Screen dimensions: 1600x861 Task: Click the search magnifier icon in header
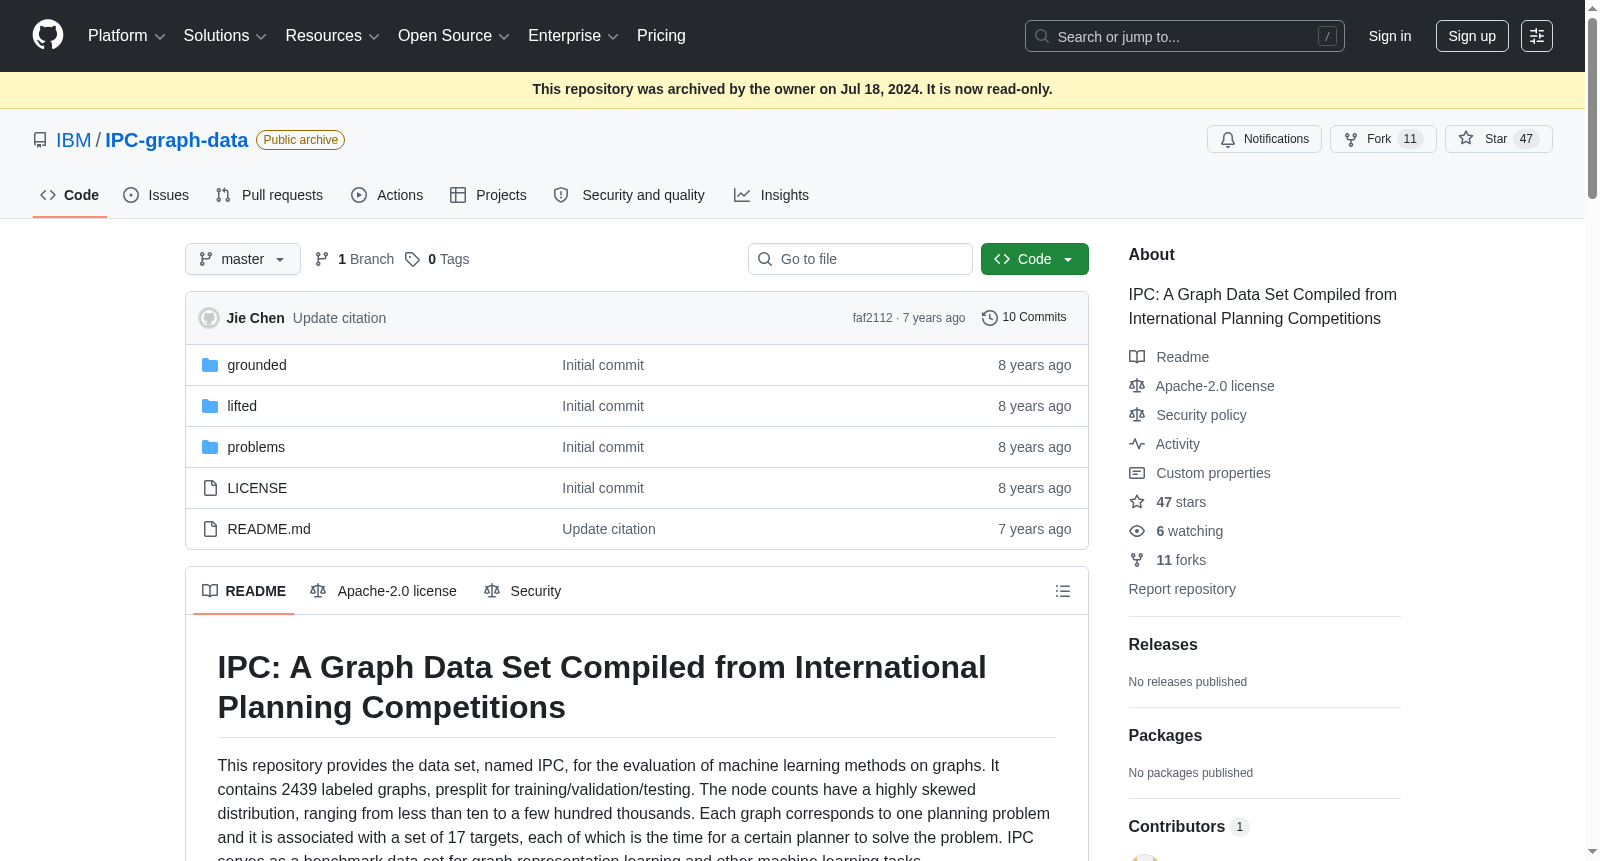(1042, 36)
